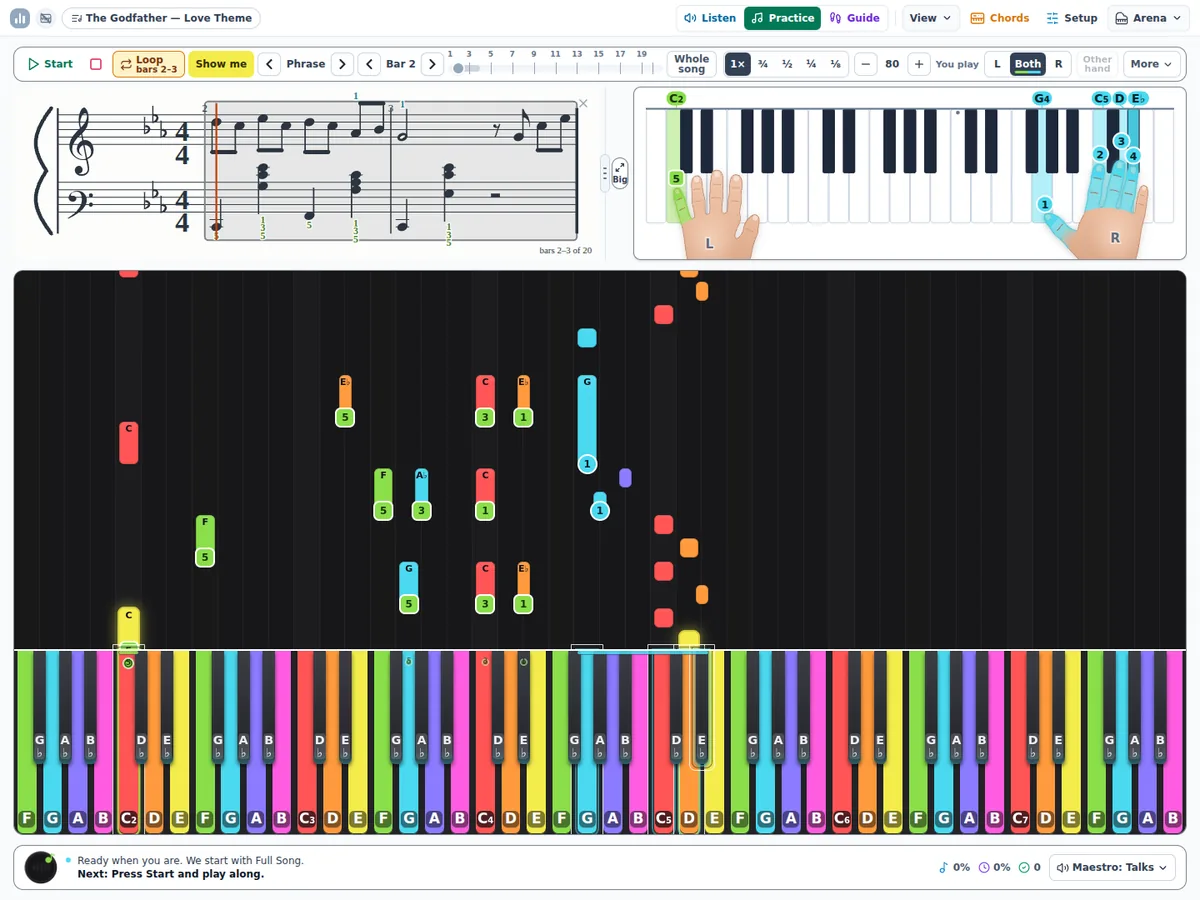Select 1× playback speed
This screenshot has height=900, width=1200.
(x=737, y=64)
